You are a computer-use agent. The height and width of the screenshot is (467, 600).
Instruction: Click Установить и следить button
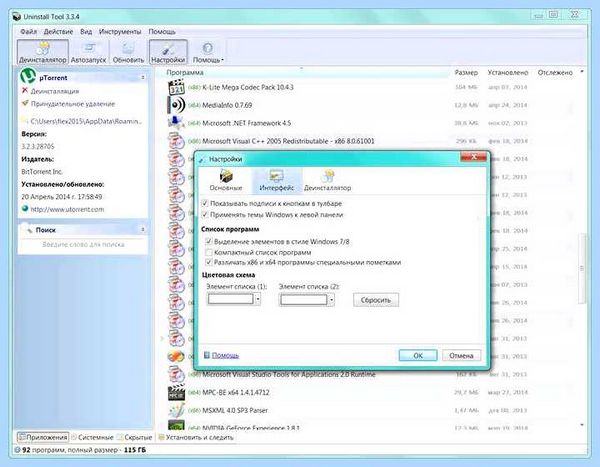[x=196, y=437]
